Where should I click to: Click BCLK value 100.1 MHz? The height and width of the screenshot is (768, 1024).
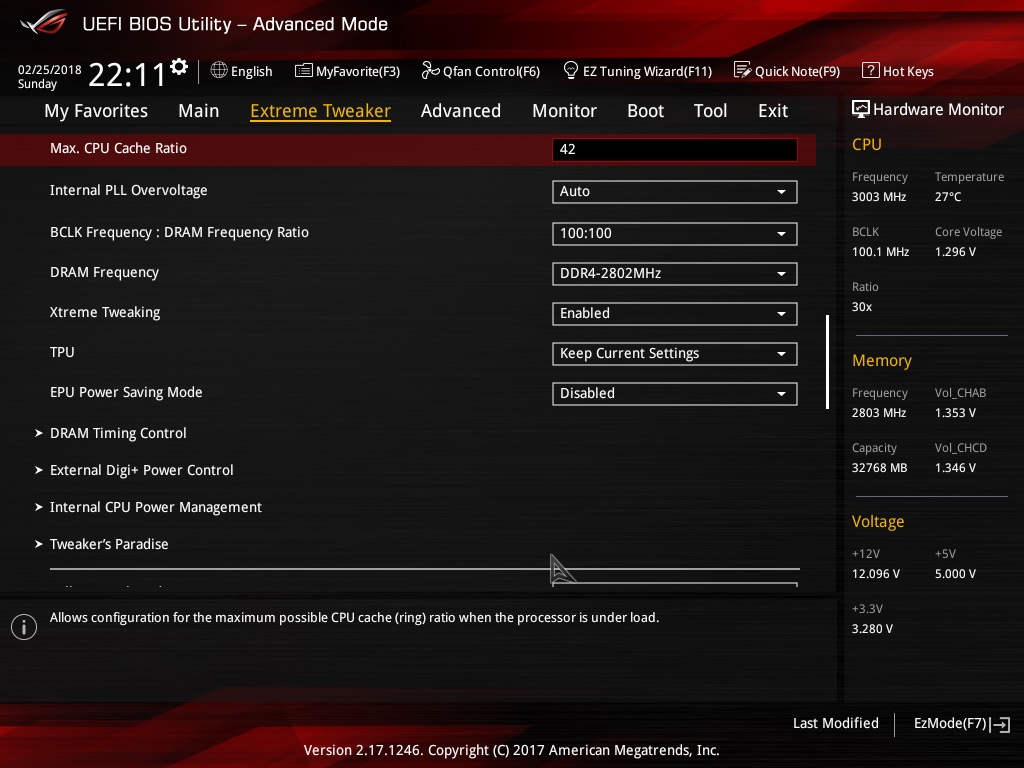click(880, 251)
